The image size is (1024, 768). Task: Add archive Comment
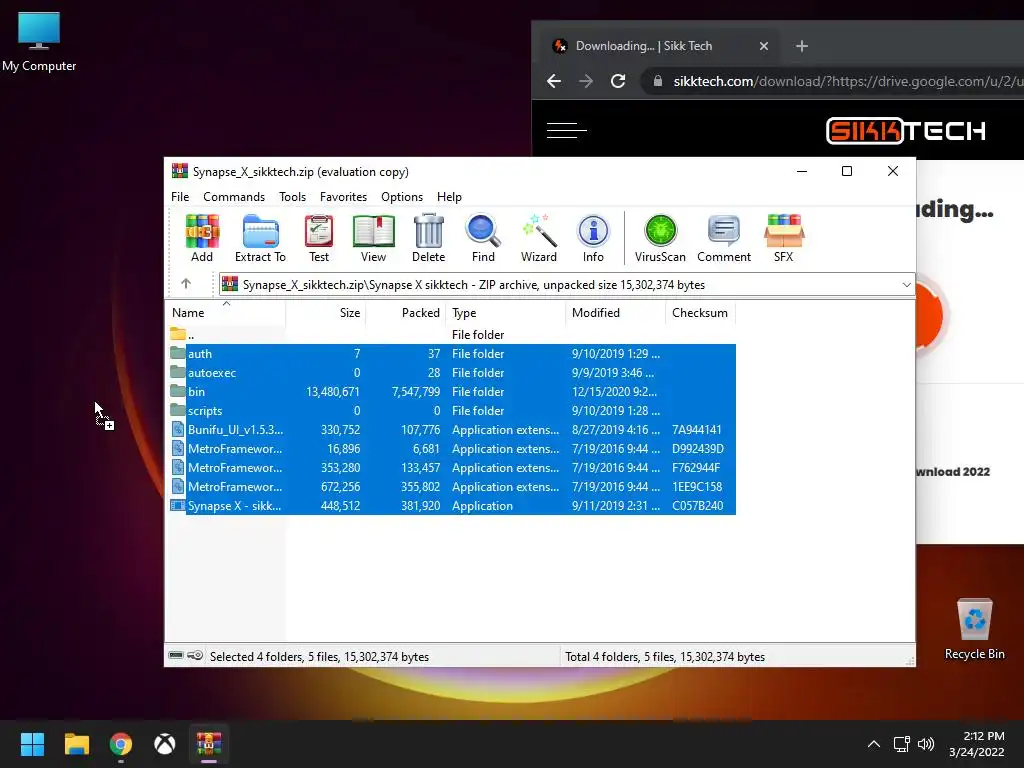(724, 238)
